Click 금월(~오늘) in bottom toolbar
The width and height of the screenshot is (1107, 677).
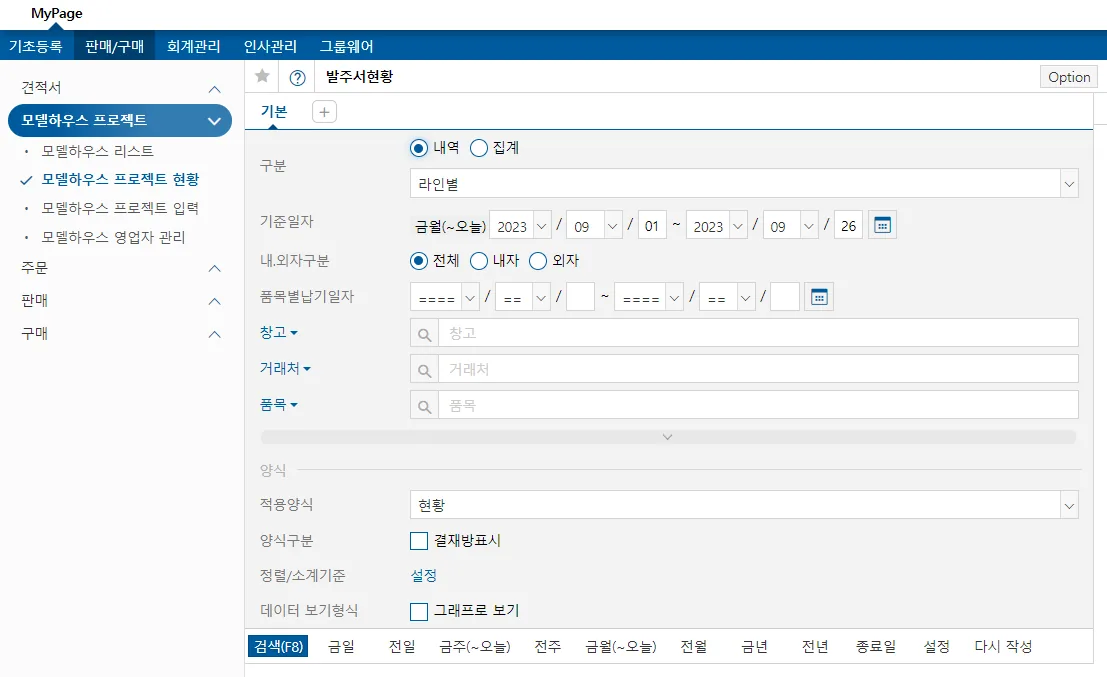(621, 646)
